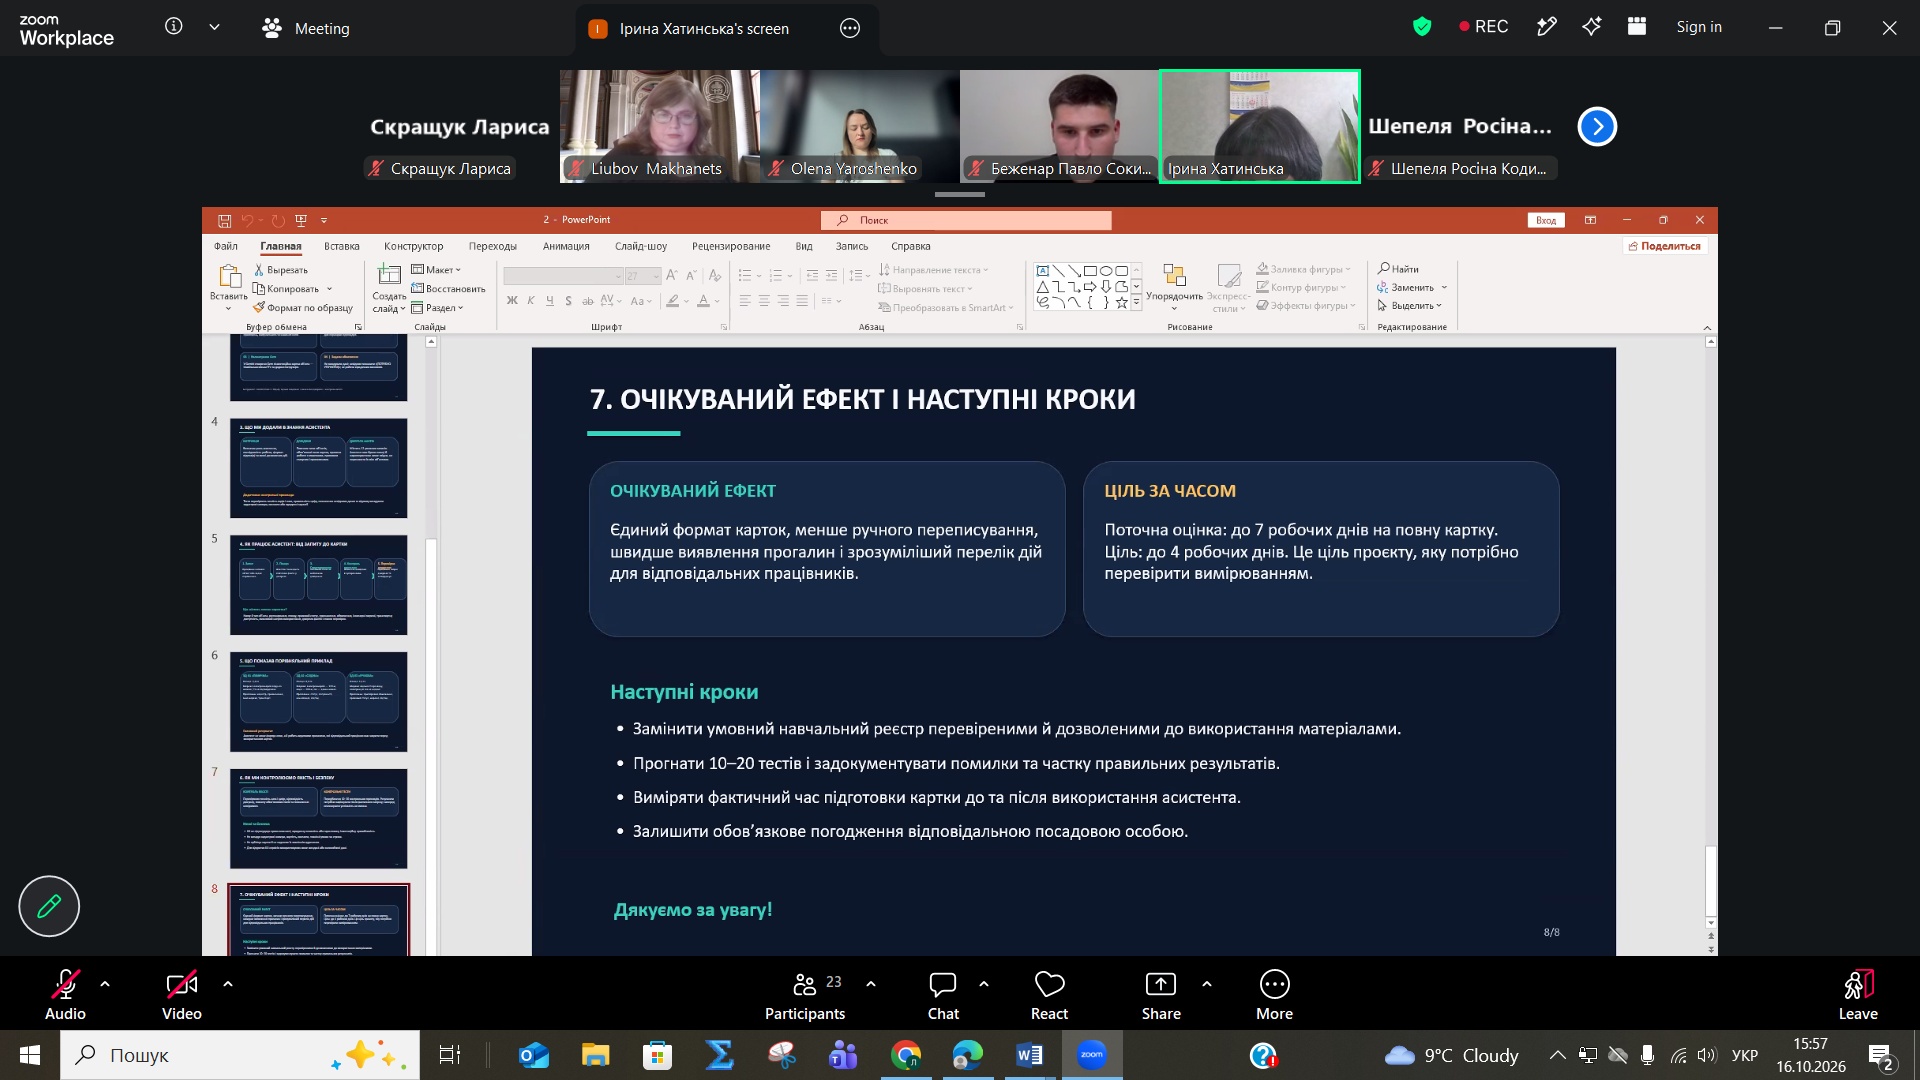Open the AI Companion sparkle icon

click(1592, 27)
